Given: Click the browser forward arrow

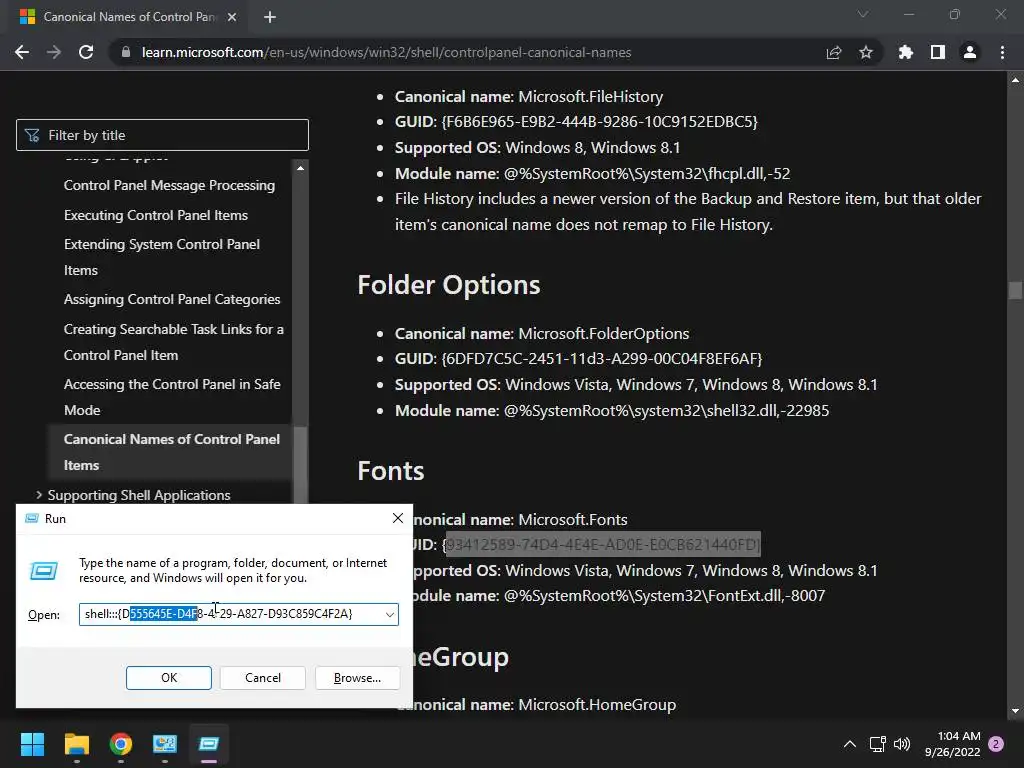Looking at the screenshot, I should click(54, 52).
